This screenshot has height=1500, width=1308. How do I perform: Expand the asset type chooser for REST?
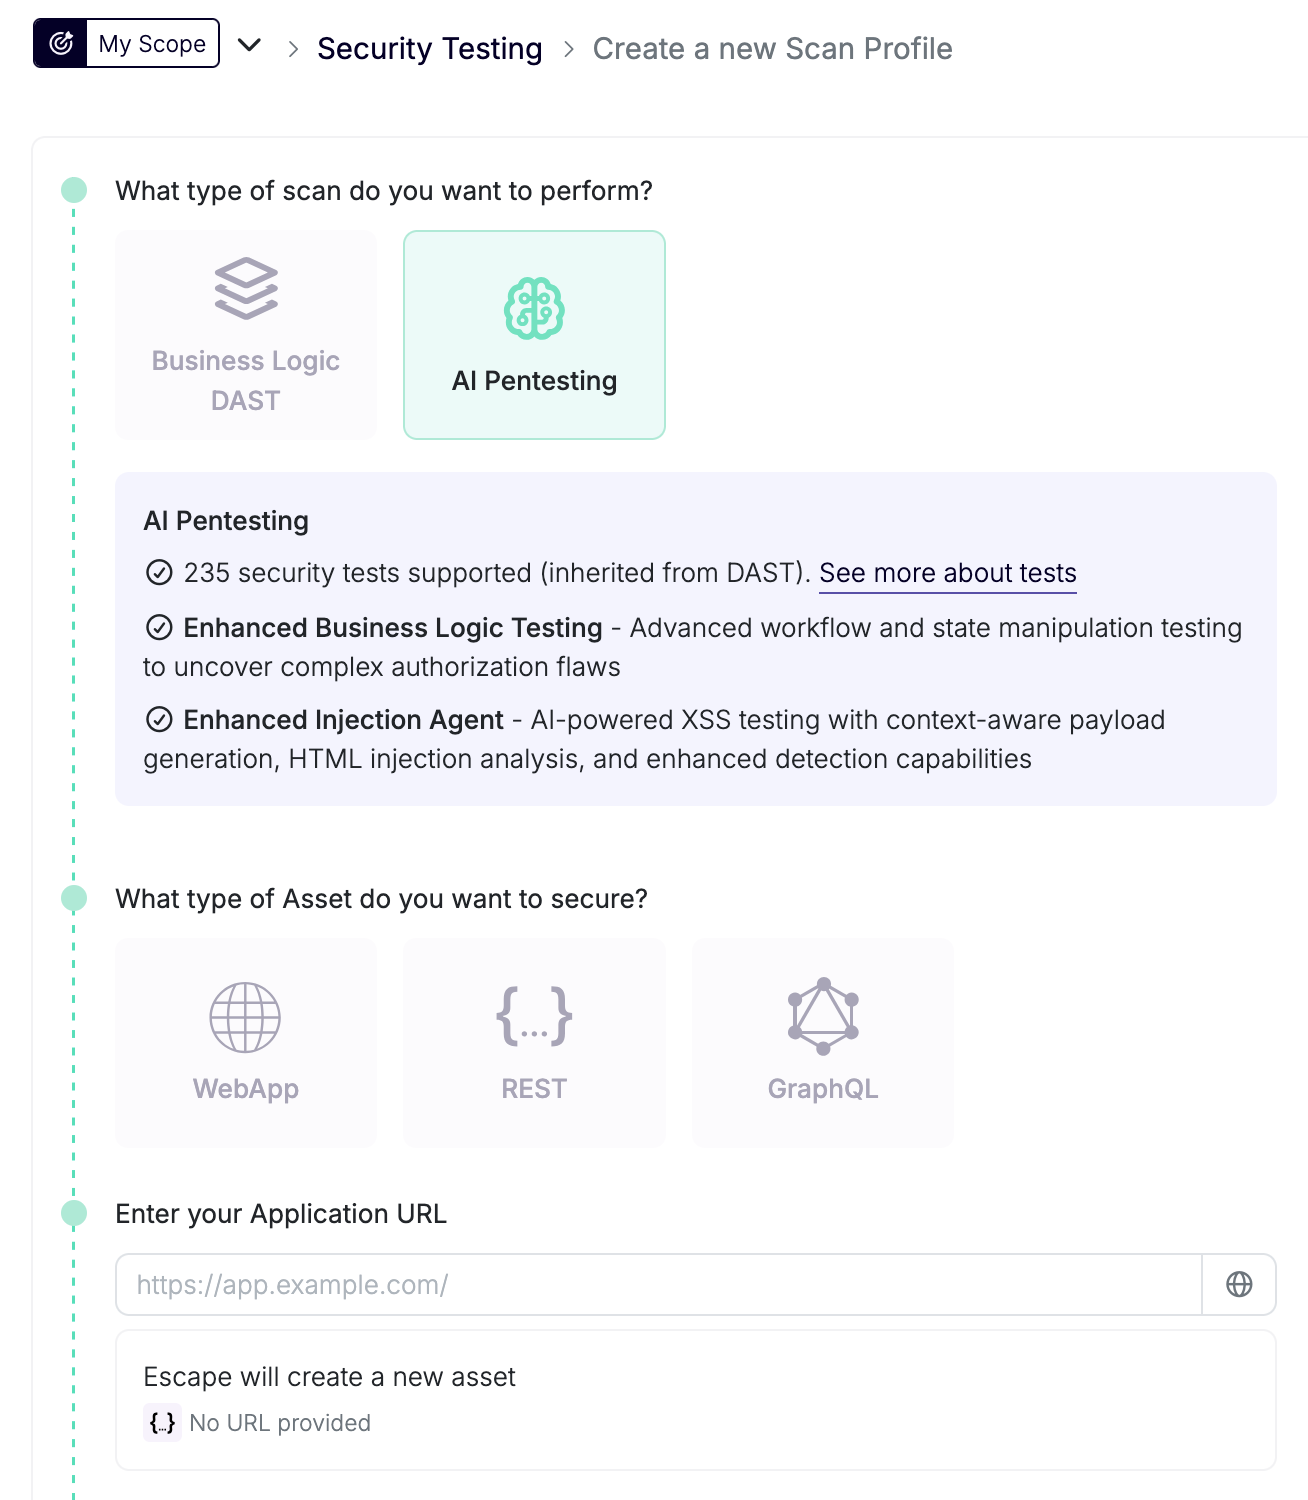coord(534,1042)
